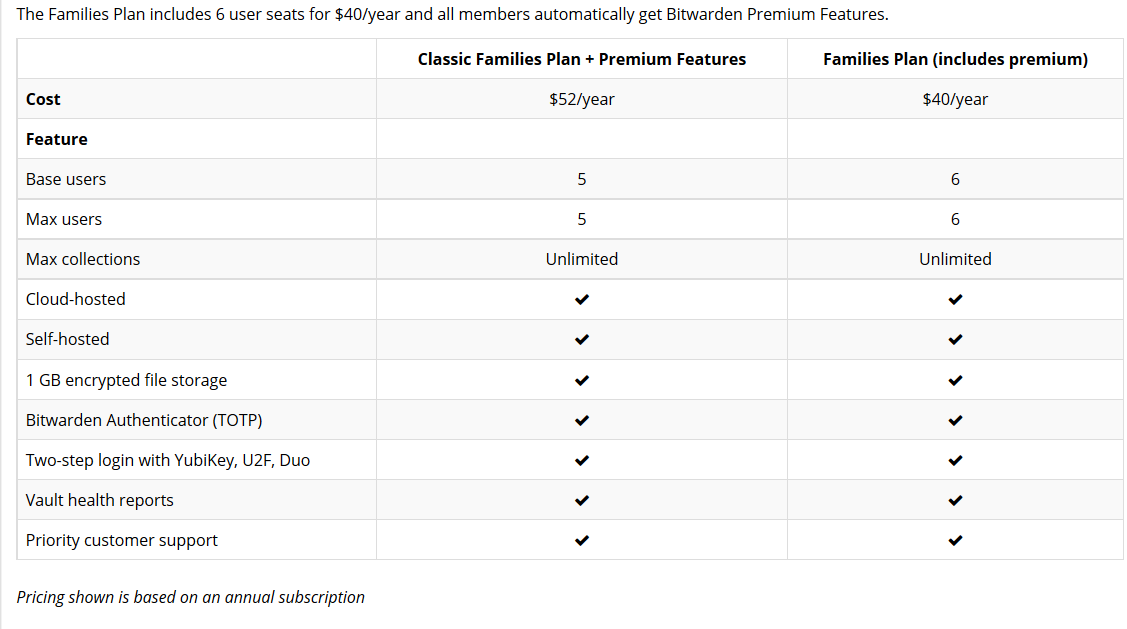1127x629 pixels.
Task: Click Cloud-hosted checkmark under Classic Families Plan
Action: (581, 299)
